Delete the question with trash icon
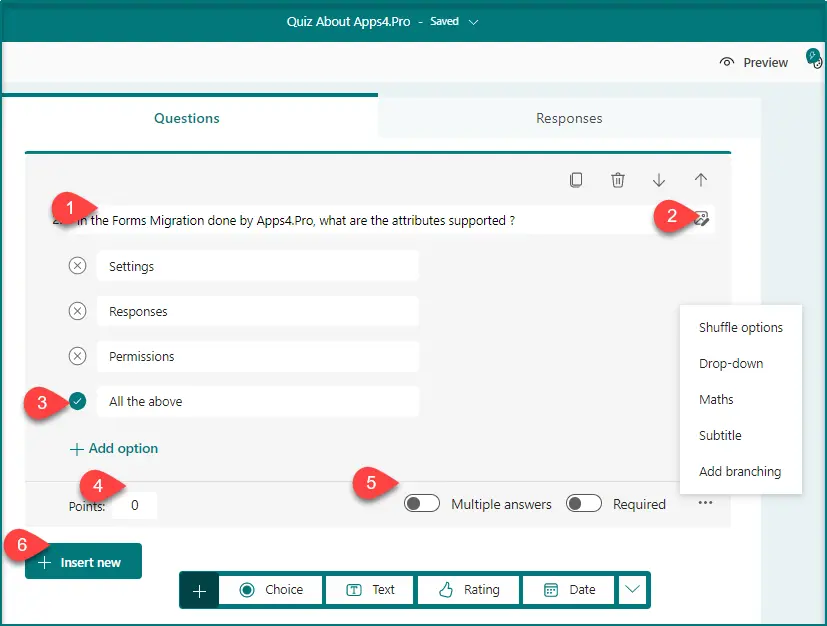 click(618, 180)
